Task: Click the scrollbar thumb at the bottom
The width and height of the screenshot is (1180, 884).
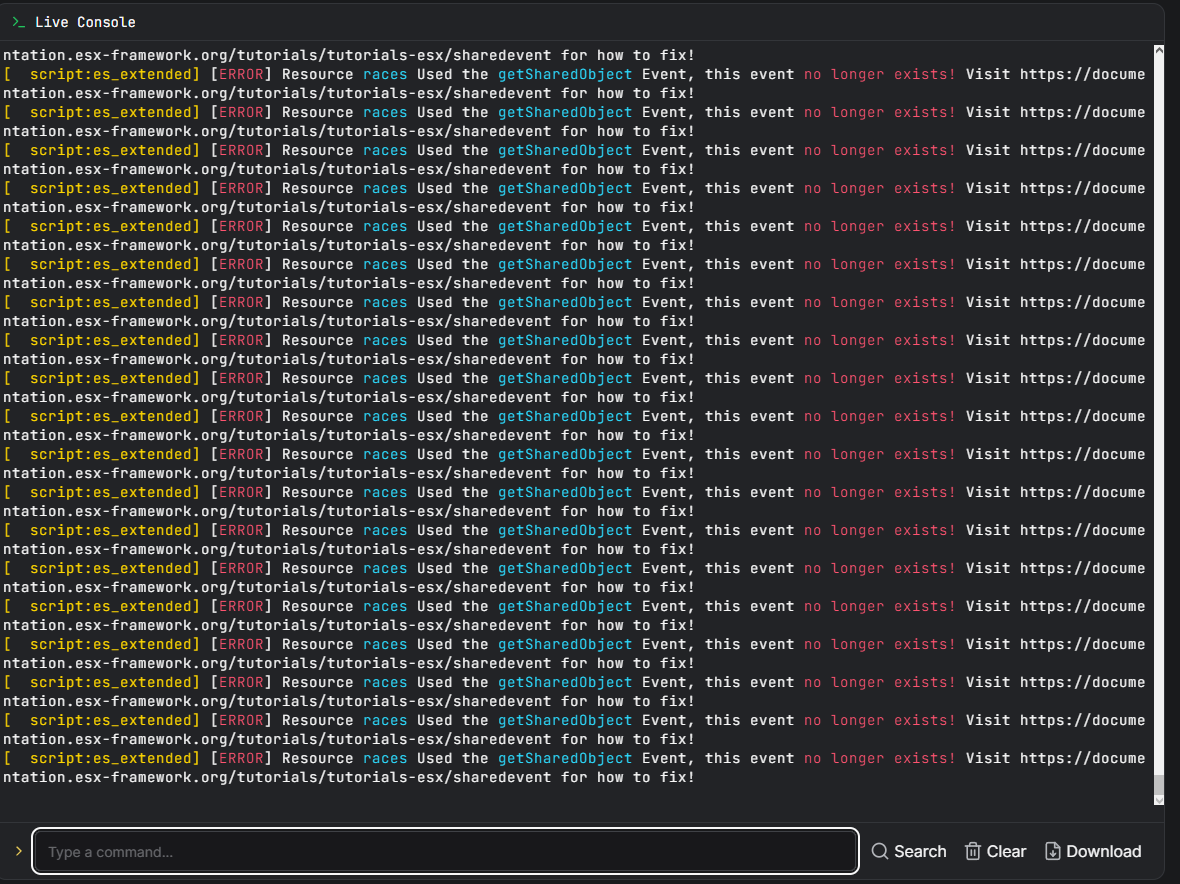Action: tap(1158, 784)
